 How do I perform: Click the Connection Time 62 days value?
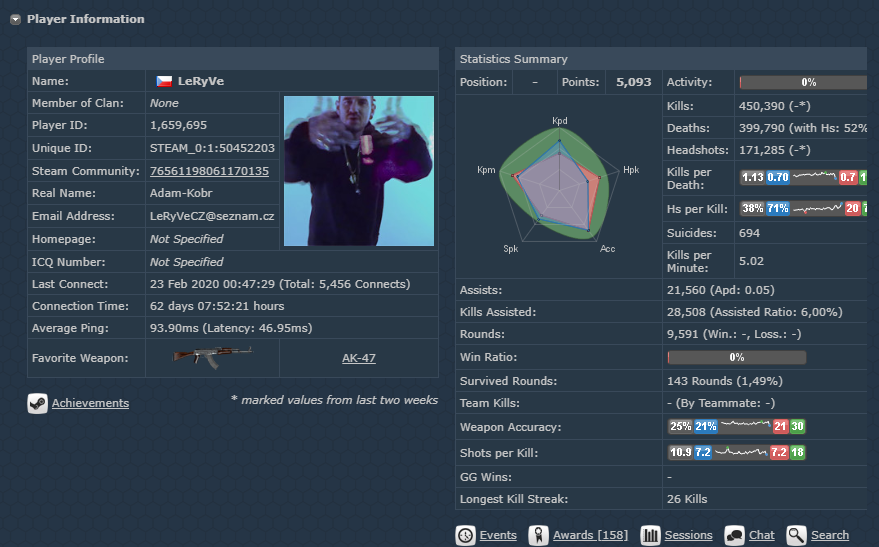(217, 306)
